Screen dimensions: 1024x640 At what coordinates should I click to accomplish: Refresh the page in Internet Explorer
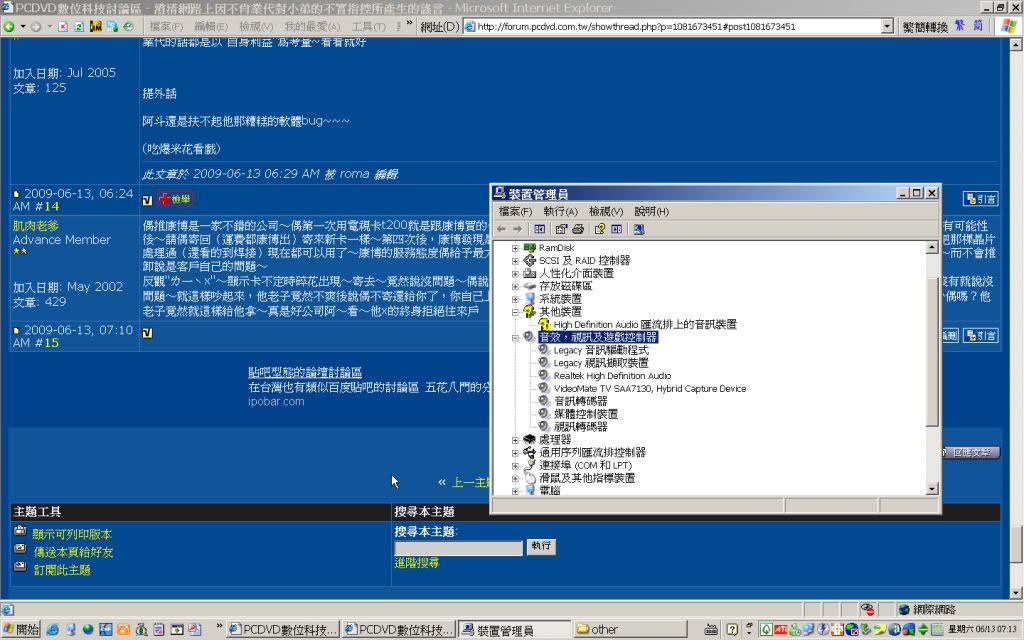tap(79, 27)
